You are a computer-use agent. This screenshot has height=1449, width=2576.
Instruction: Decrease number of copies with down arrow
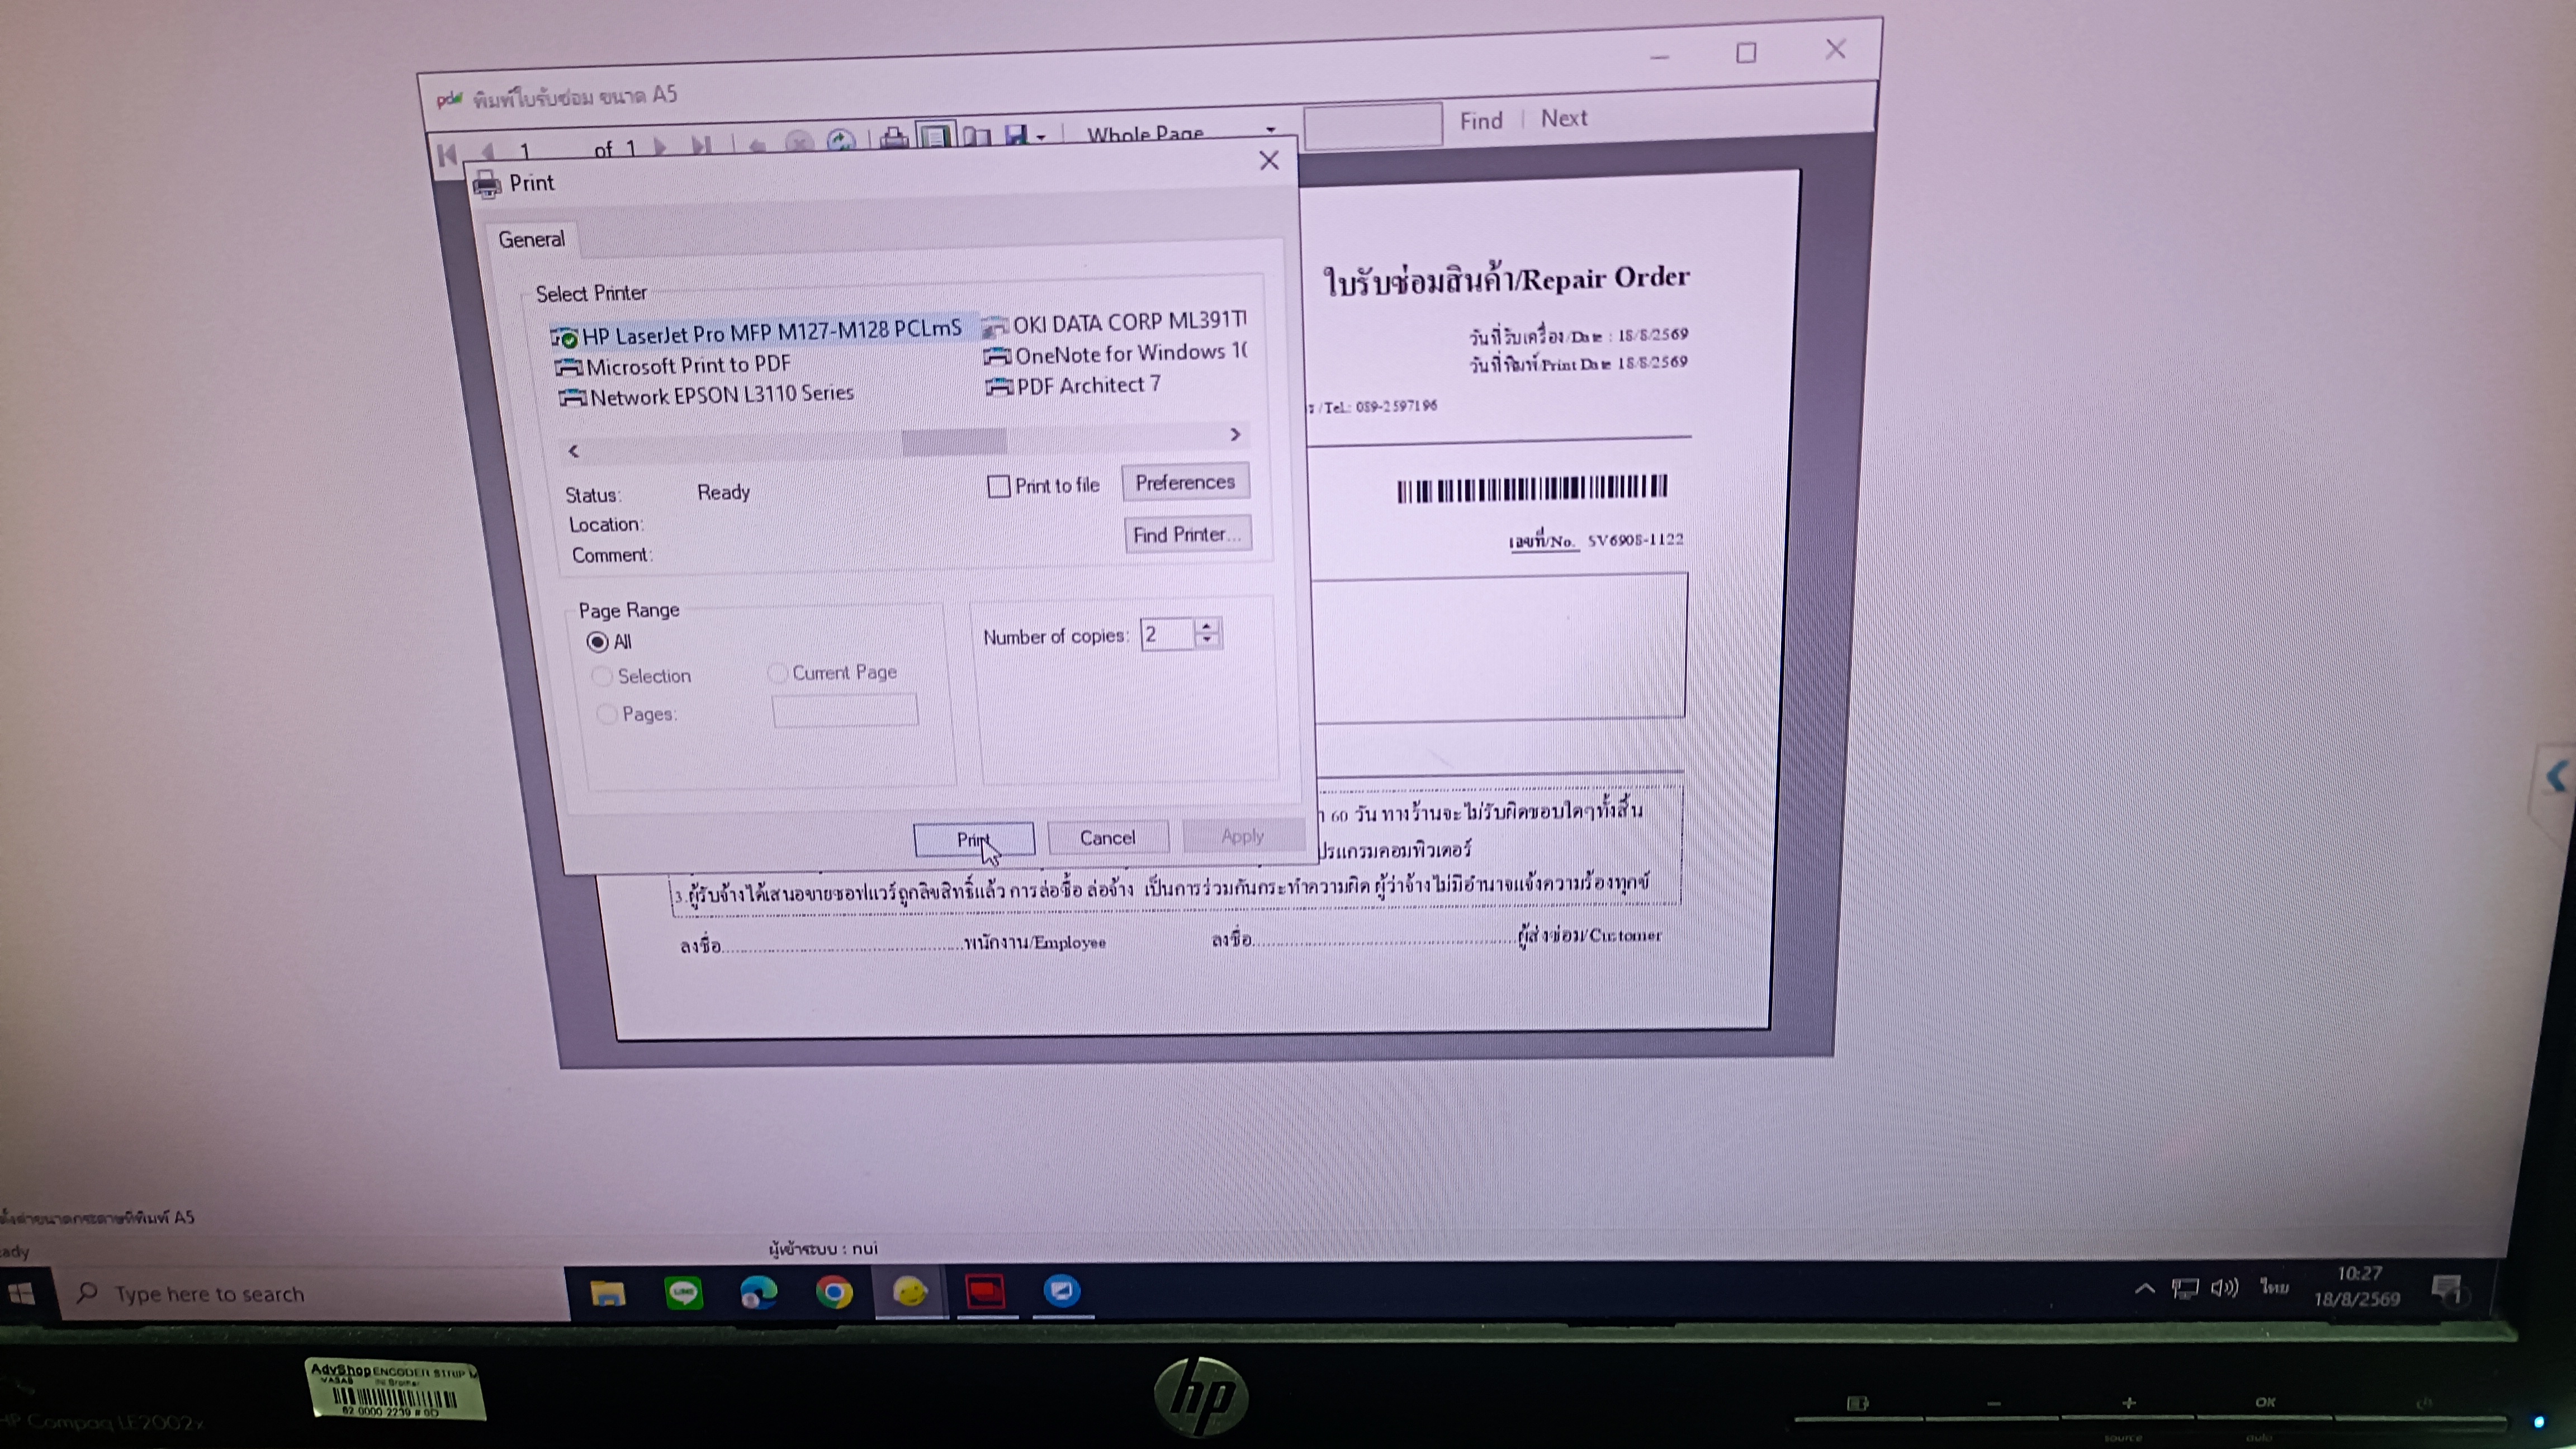(1208, 640)
